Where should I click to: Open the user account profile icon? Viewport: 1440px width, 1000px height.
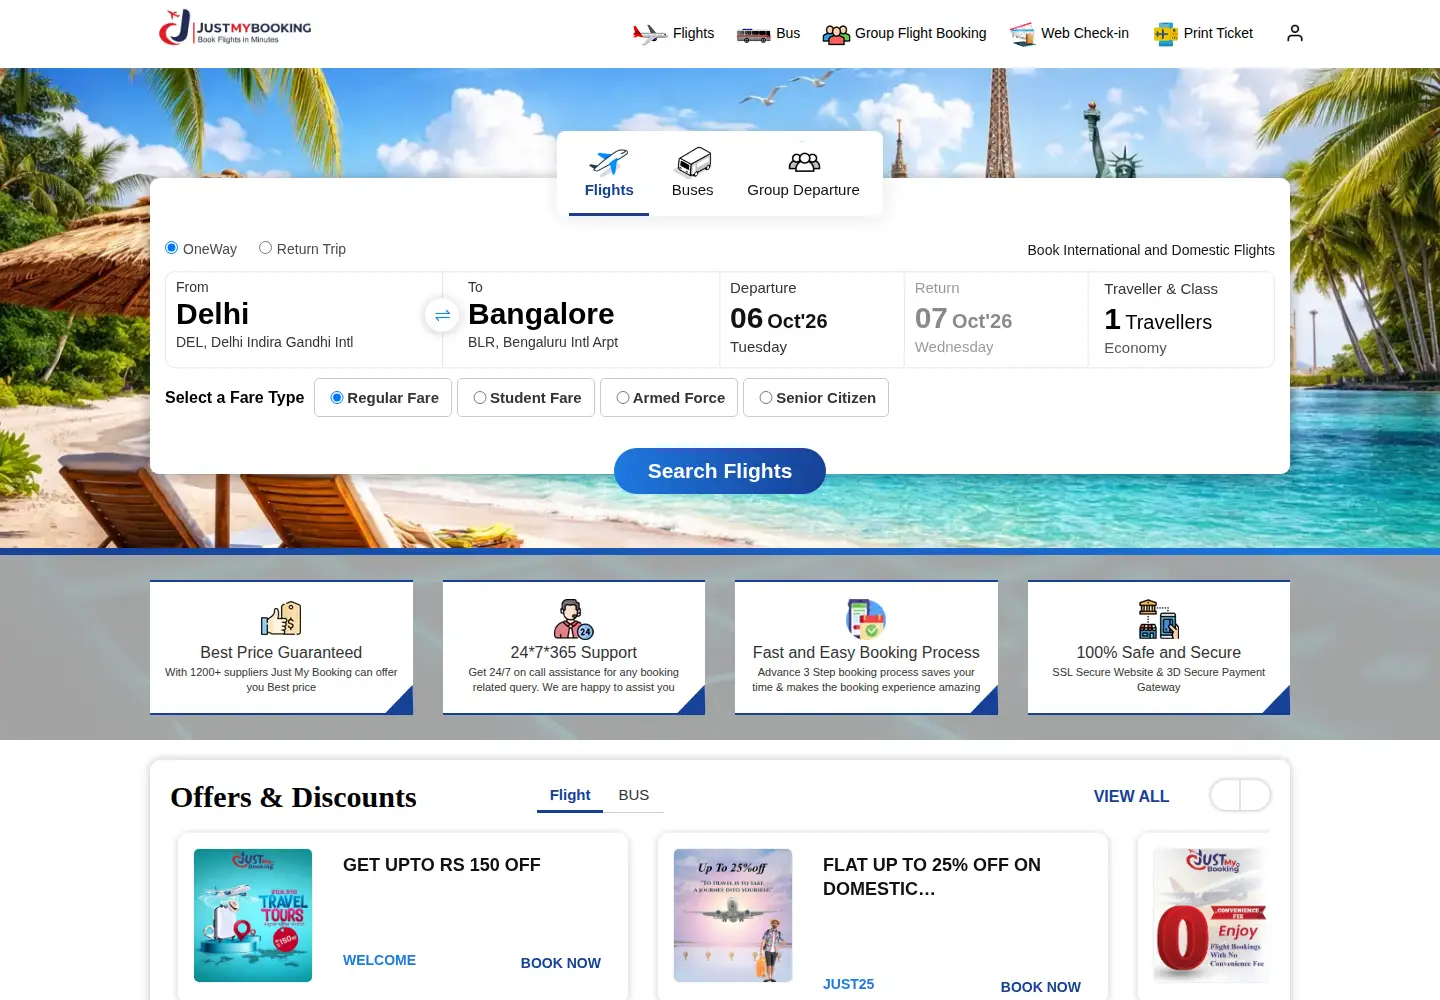pyautogui.click(x=1295, y=33)
